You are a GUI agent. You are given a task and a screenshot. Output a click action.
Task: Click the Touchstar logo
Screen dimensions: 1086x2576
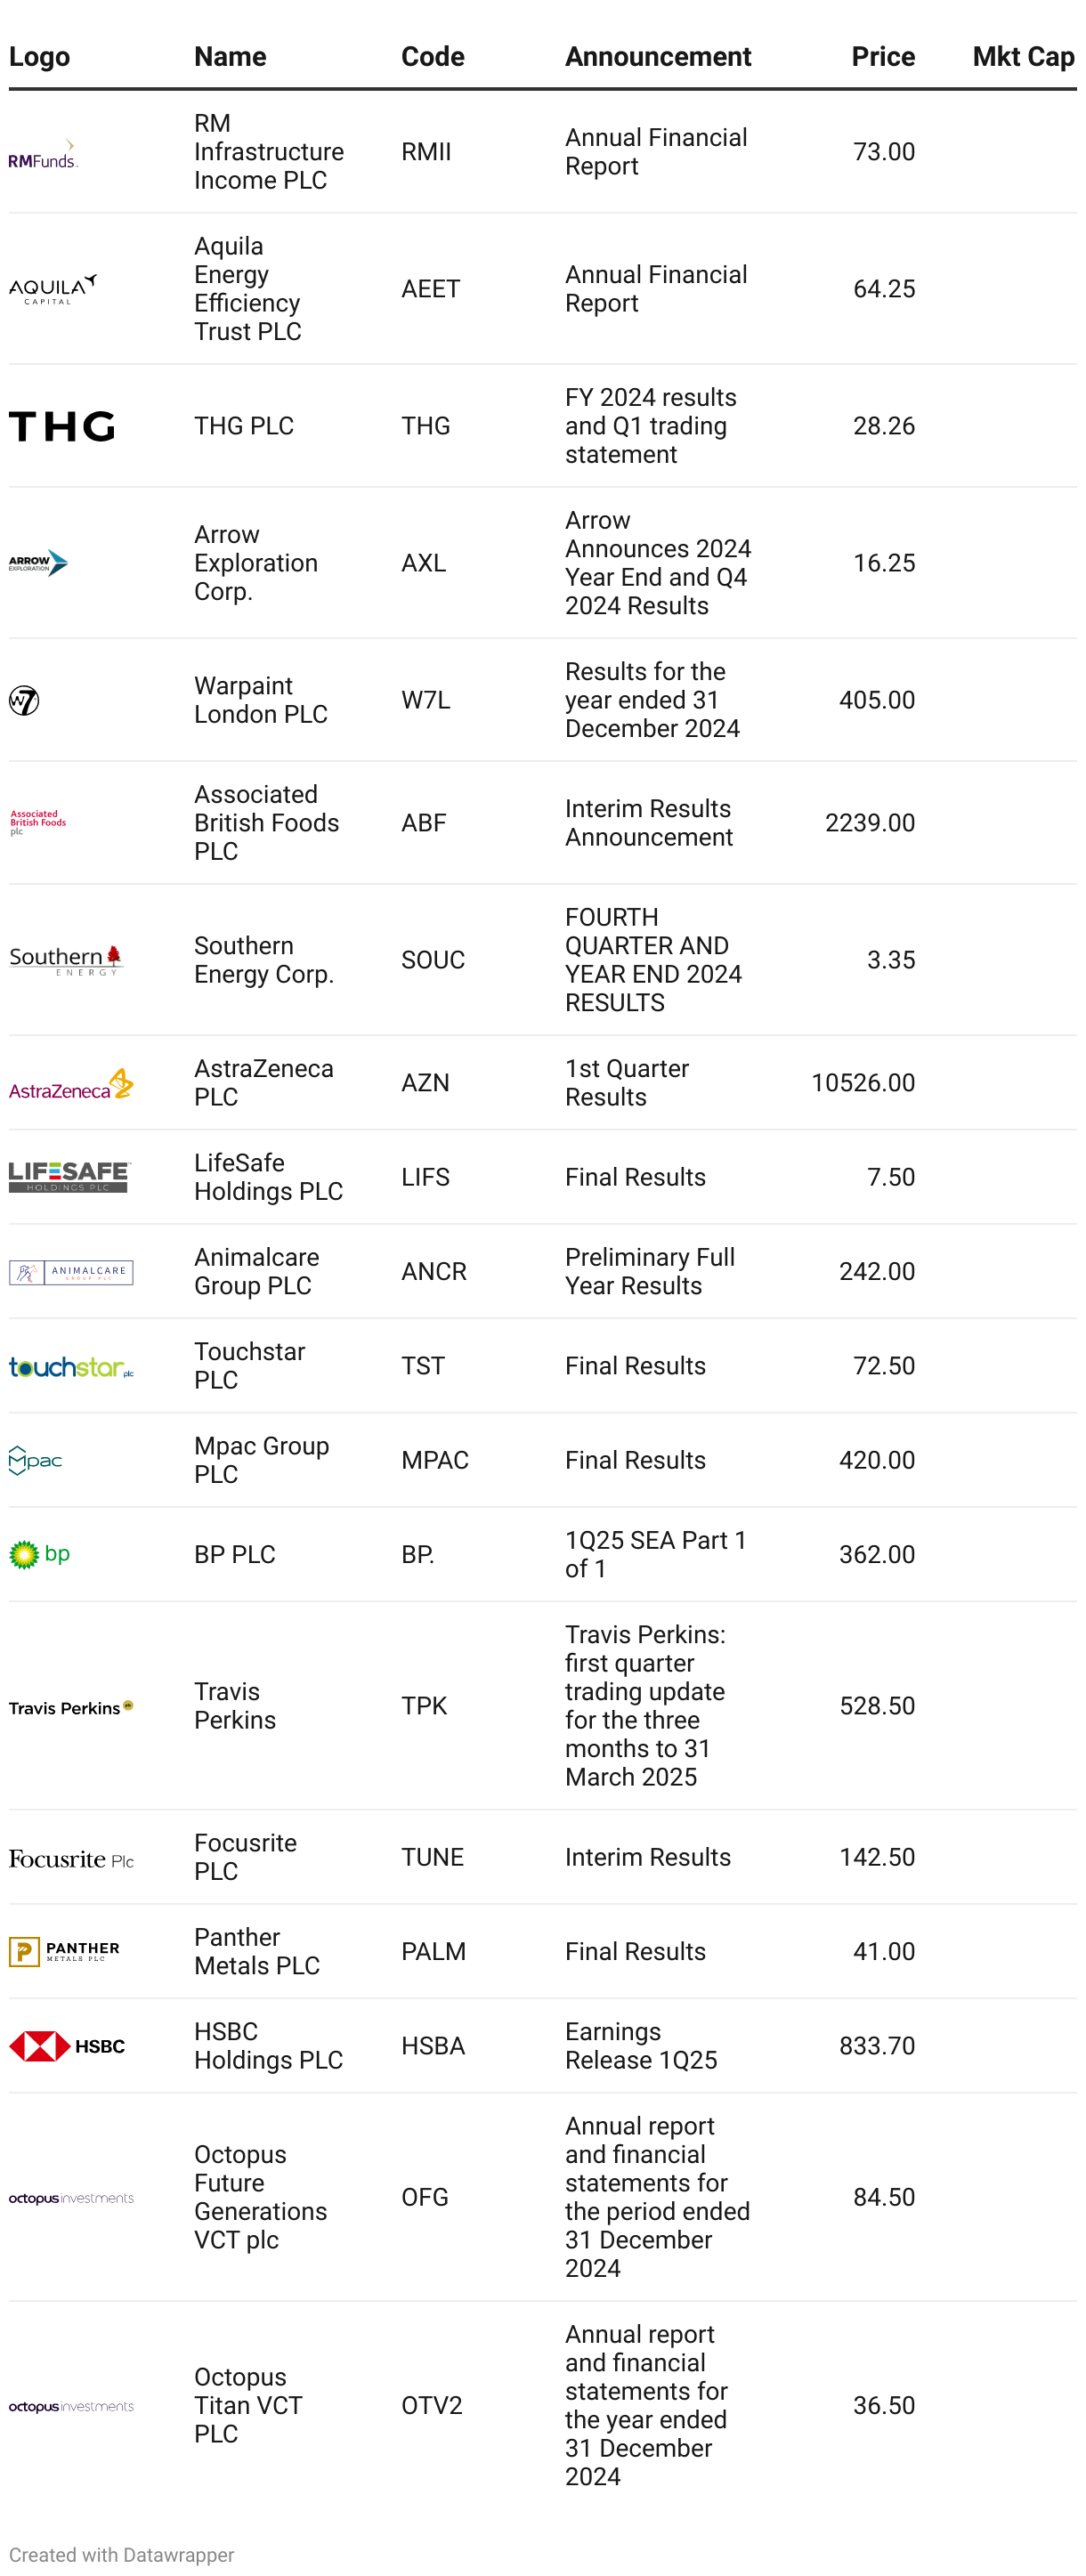[x=71, y=1367]
